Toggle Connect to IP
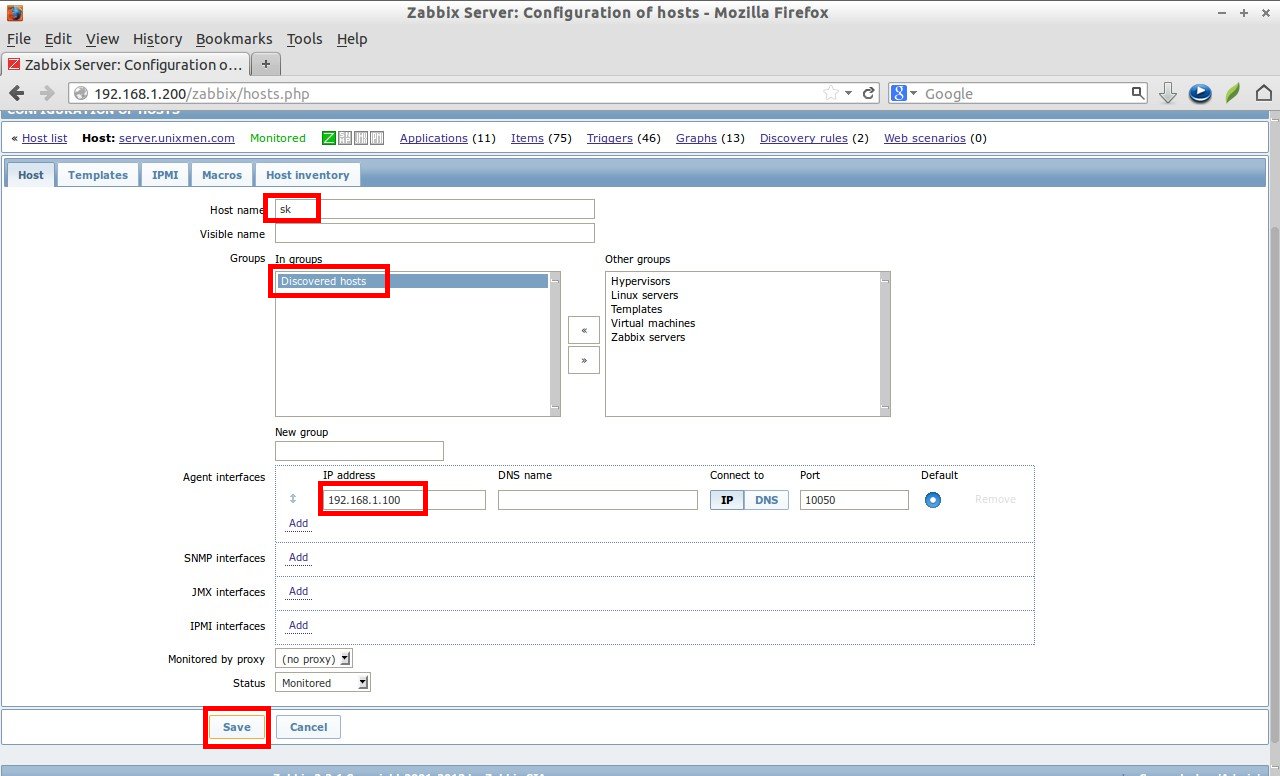Viewport: 1280px width, 776px height. [727, 500]
